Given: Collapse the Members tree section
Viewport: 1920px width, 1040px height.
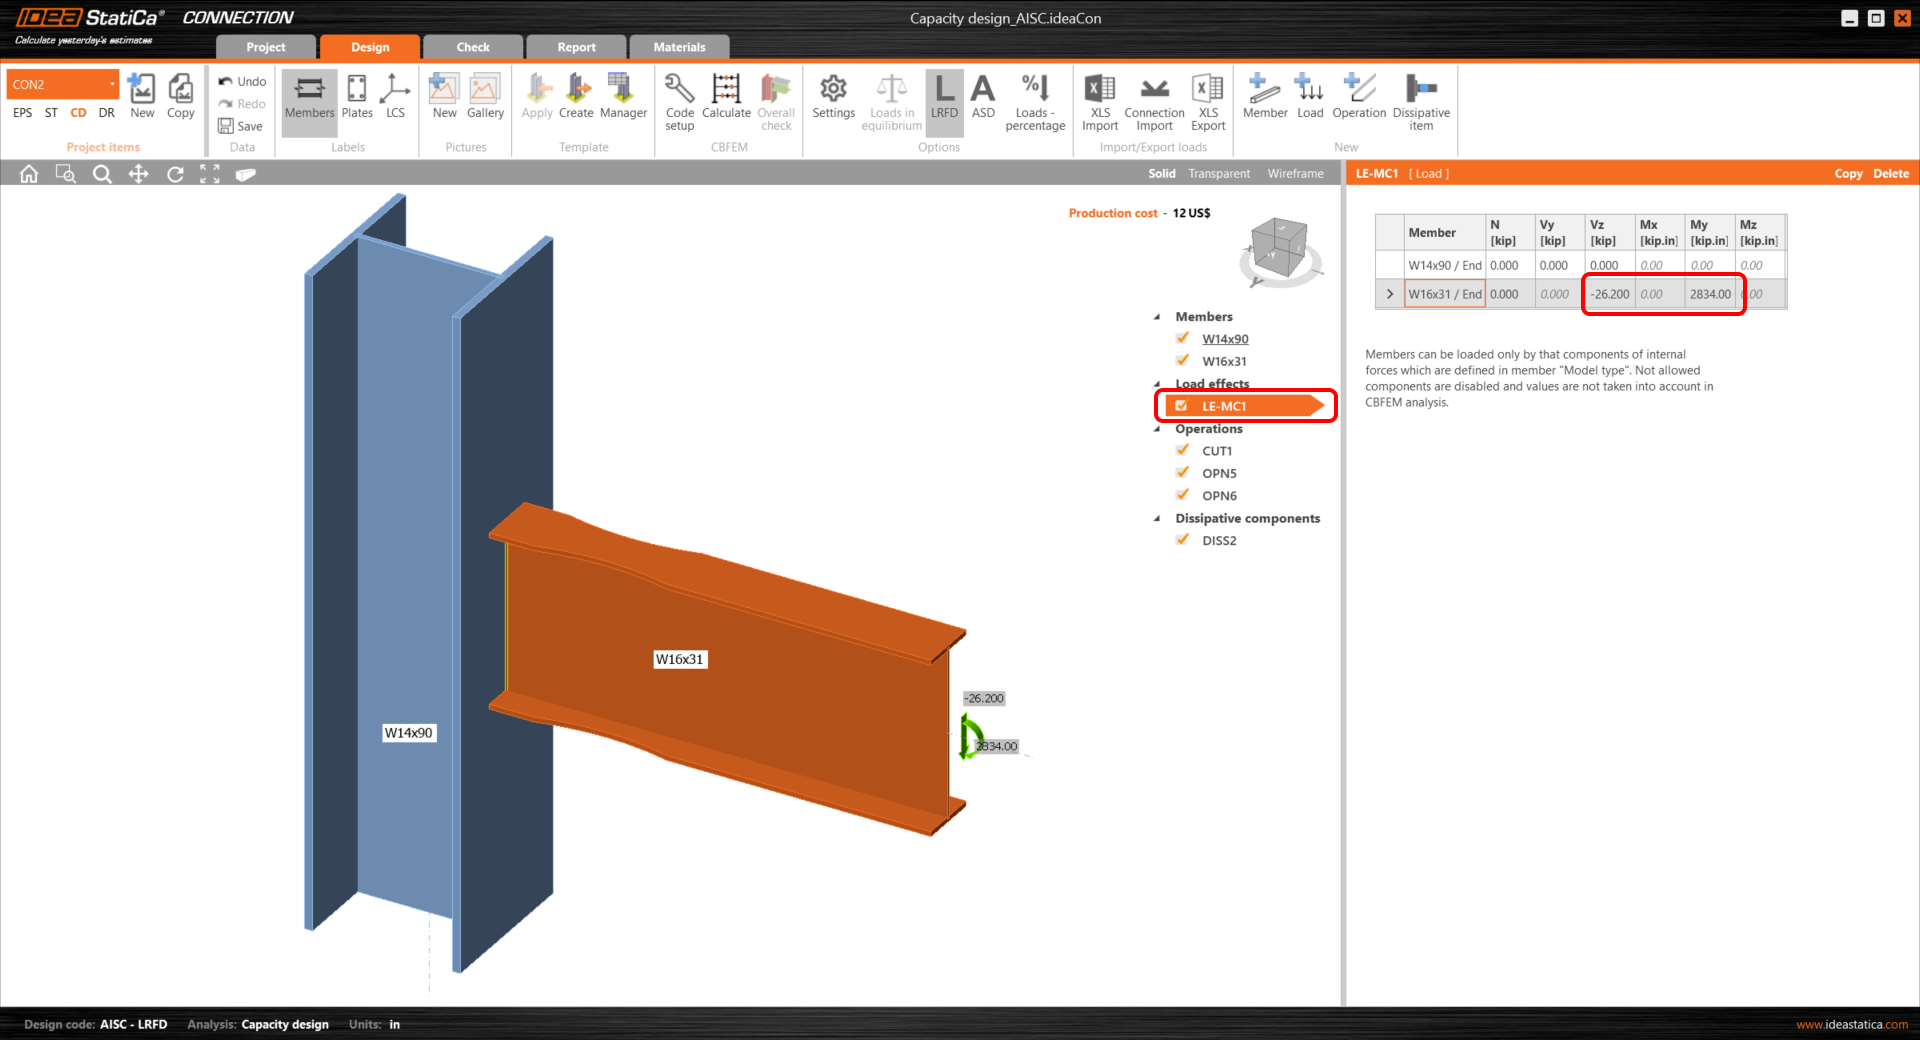Looking at the screenshot, I should pos(1158,317).
